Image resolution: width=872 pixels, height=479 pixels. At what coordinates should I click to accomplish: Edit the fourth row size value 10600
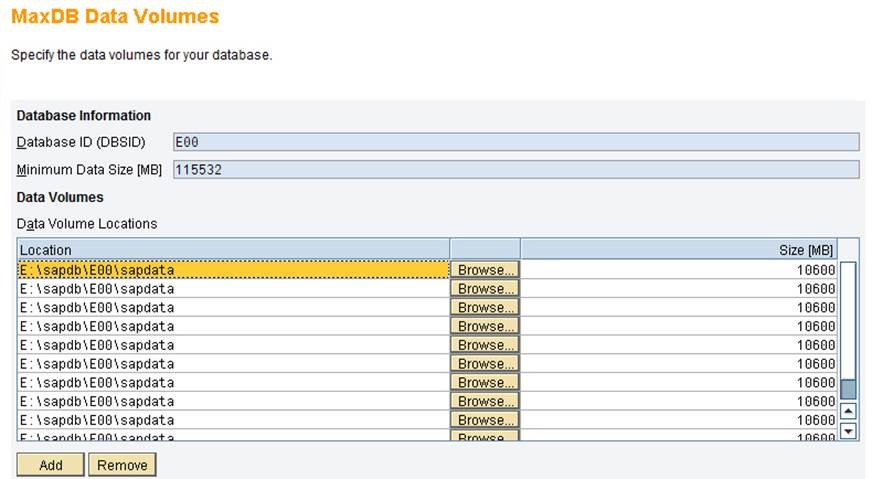[816, 327]
